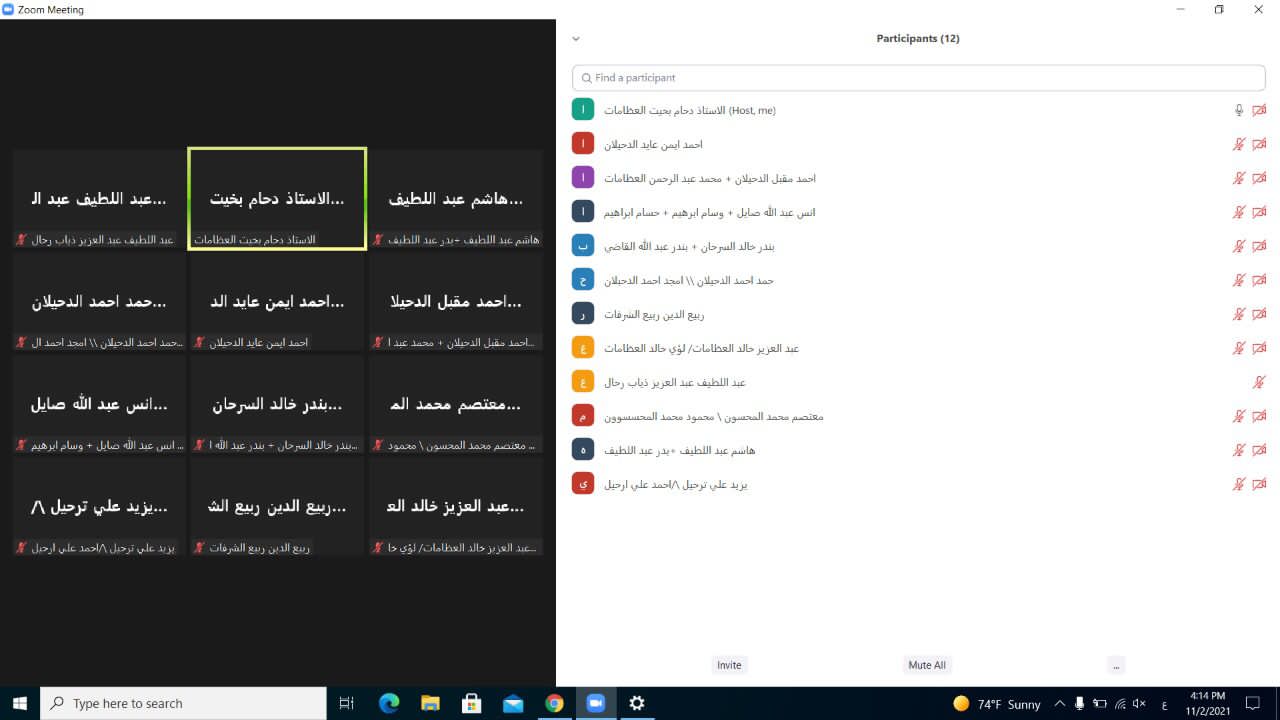Collapse the Participants panel with the chevron
1280x720 pixels.
pos(575,38)
